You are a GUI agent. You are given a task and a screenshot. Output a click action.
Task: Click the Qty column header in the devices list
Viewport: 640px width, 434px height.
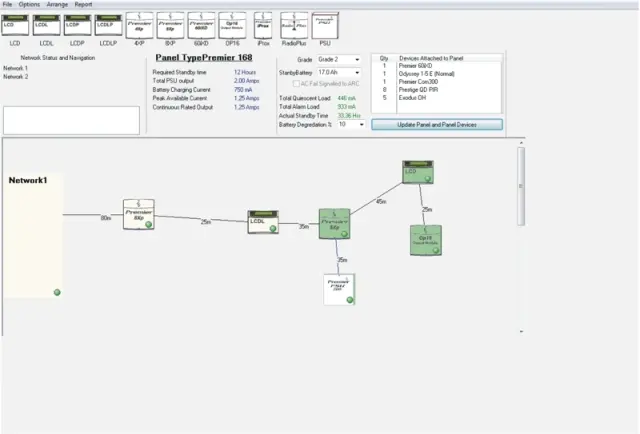pyautogui.click(x=384, y=58)
